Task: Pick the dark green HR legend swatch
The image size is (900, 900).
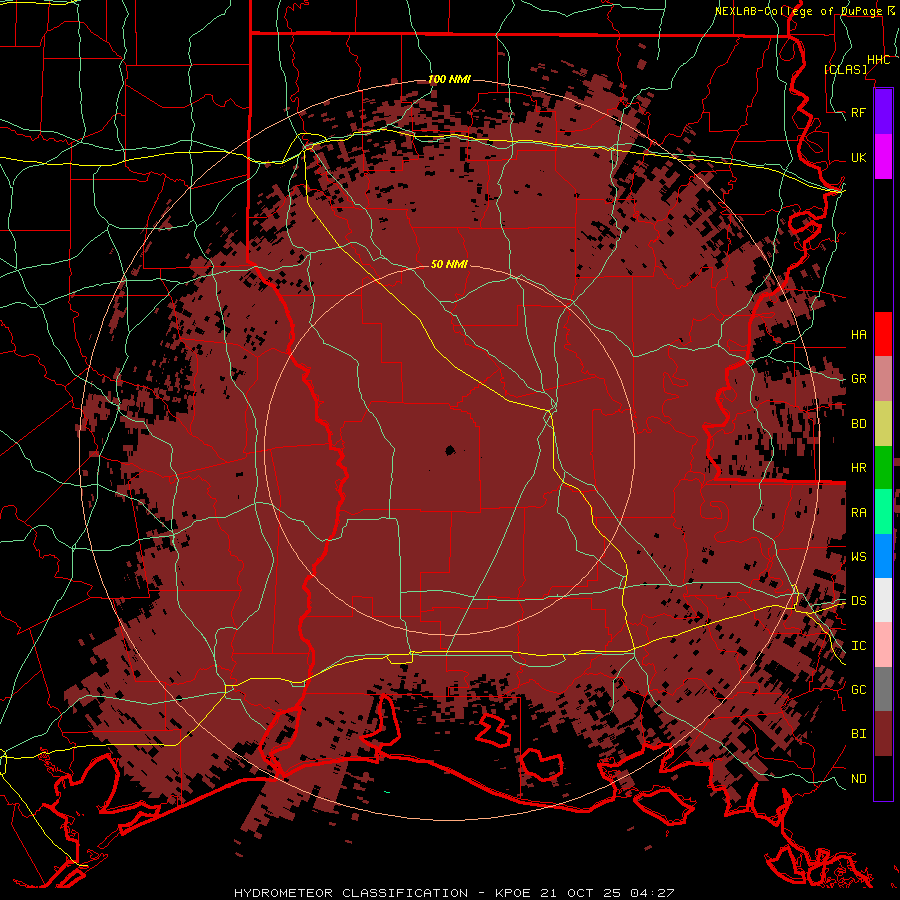Action: [x=883, y=468]
